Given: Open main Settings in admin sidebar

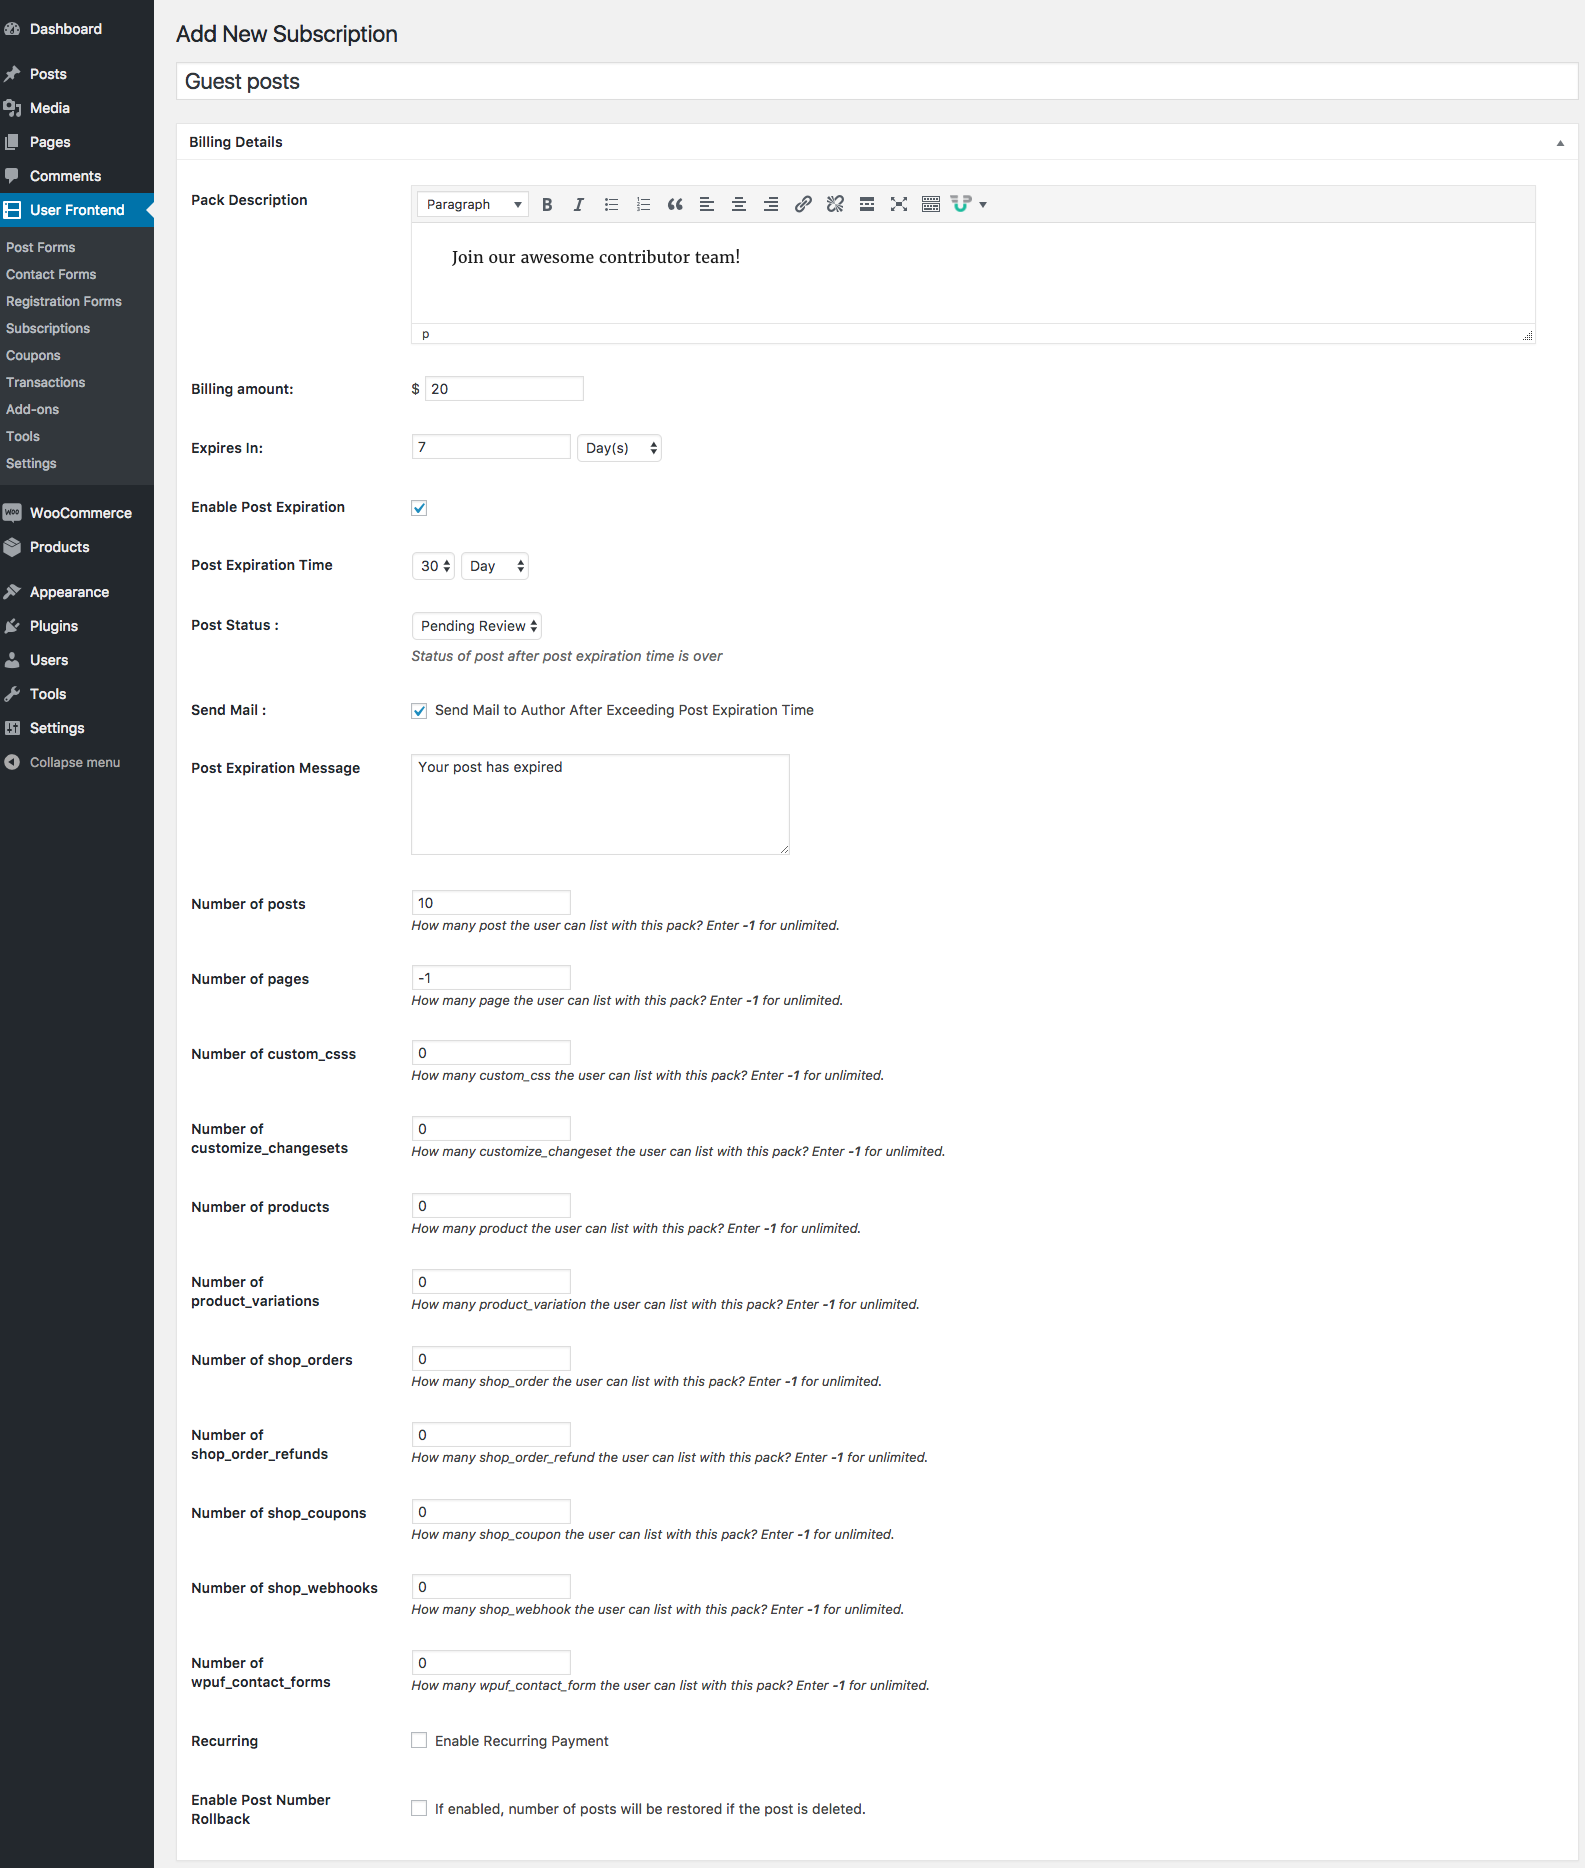Looking at the screenshot, I should pos(57,728).
